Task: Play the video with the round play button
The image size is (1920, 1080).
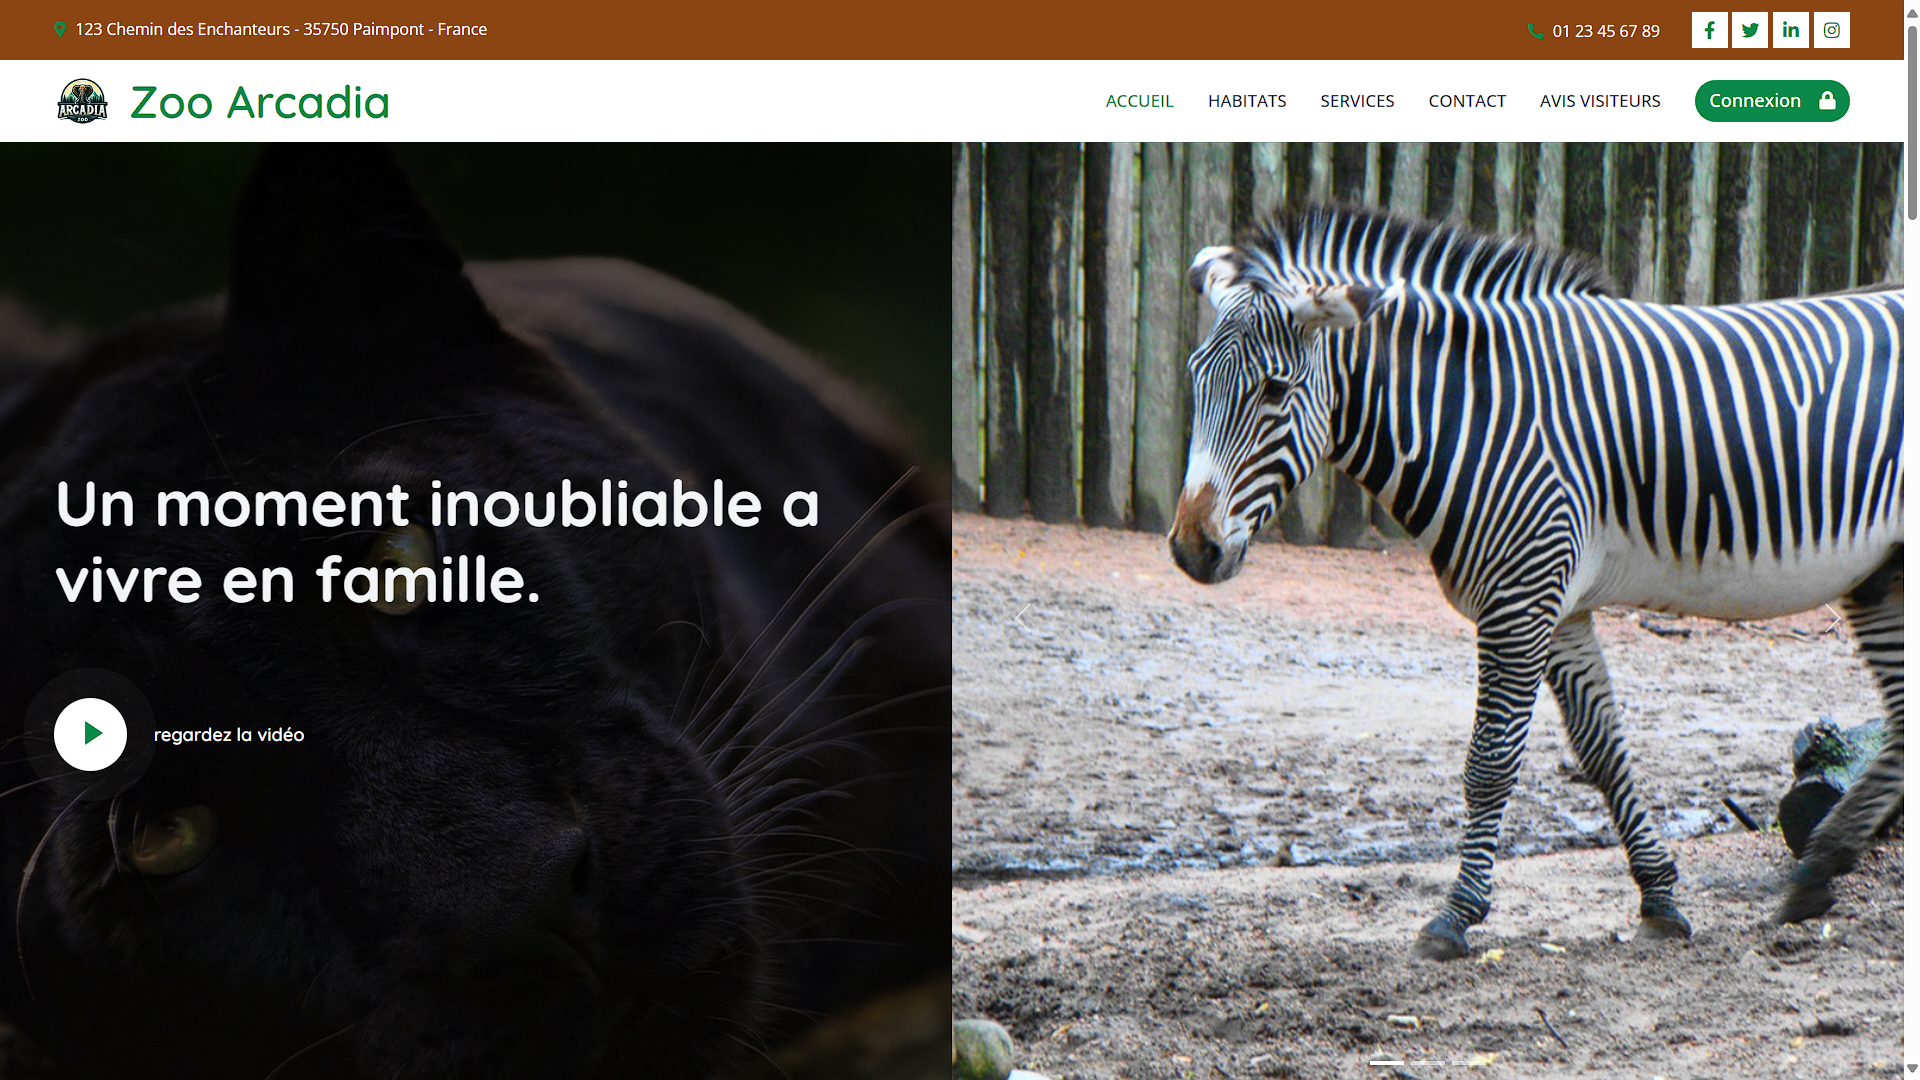Action: coord(90,734)
